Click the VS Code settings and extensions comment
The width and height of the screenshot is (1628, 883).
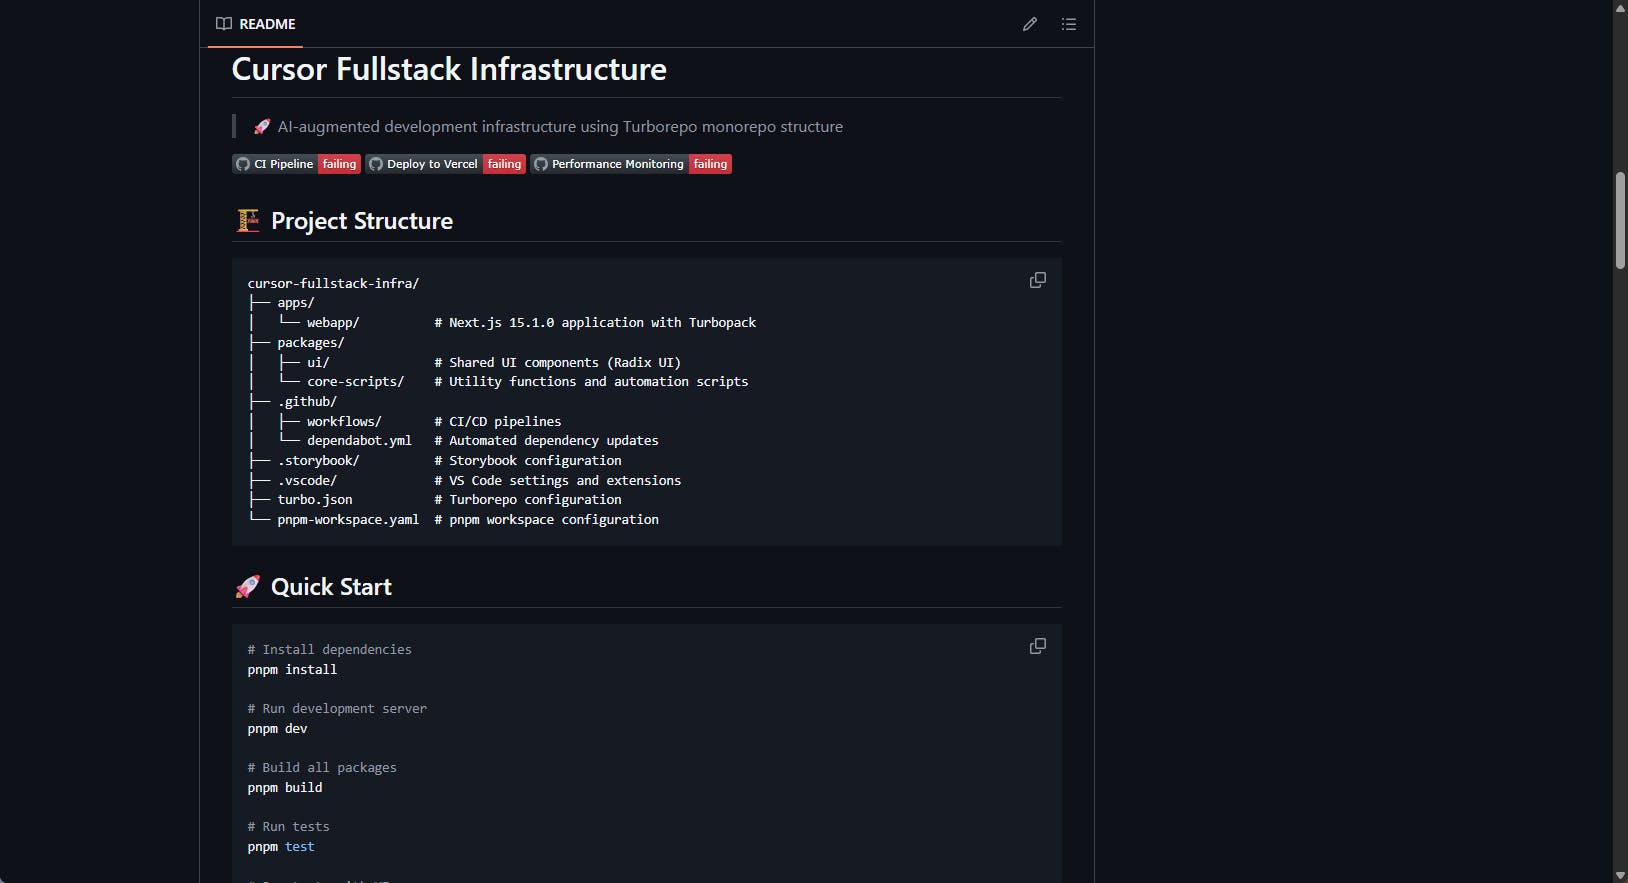pos(557,481)
